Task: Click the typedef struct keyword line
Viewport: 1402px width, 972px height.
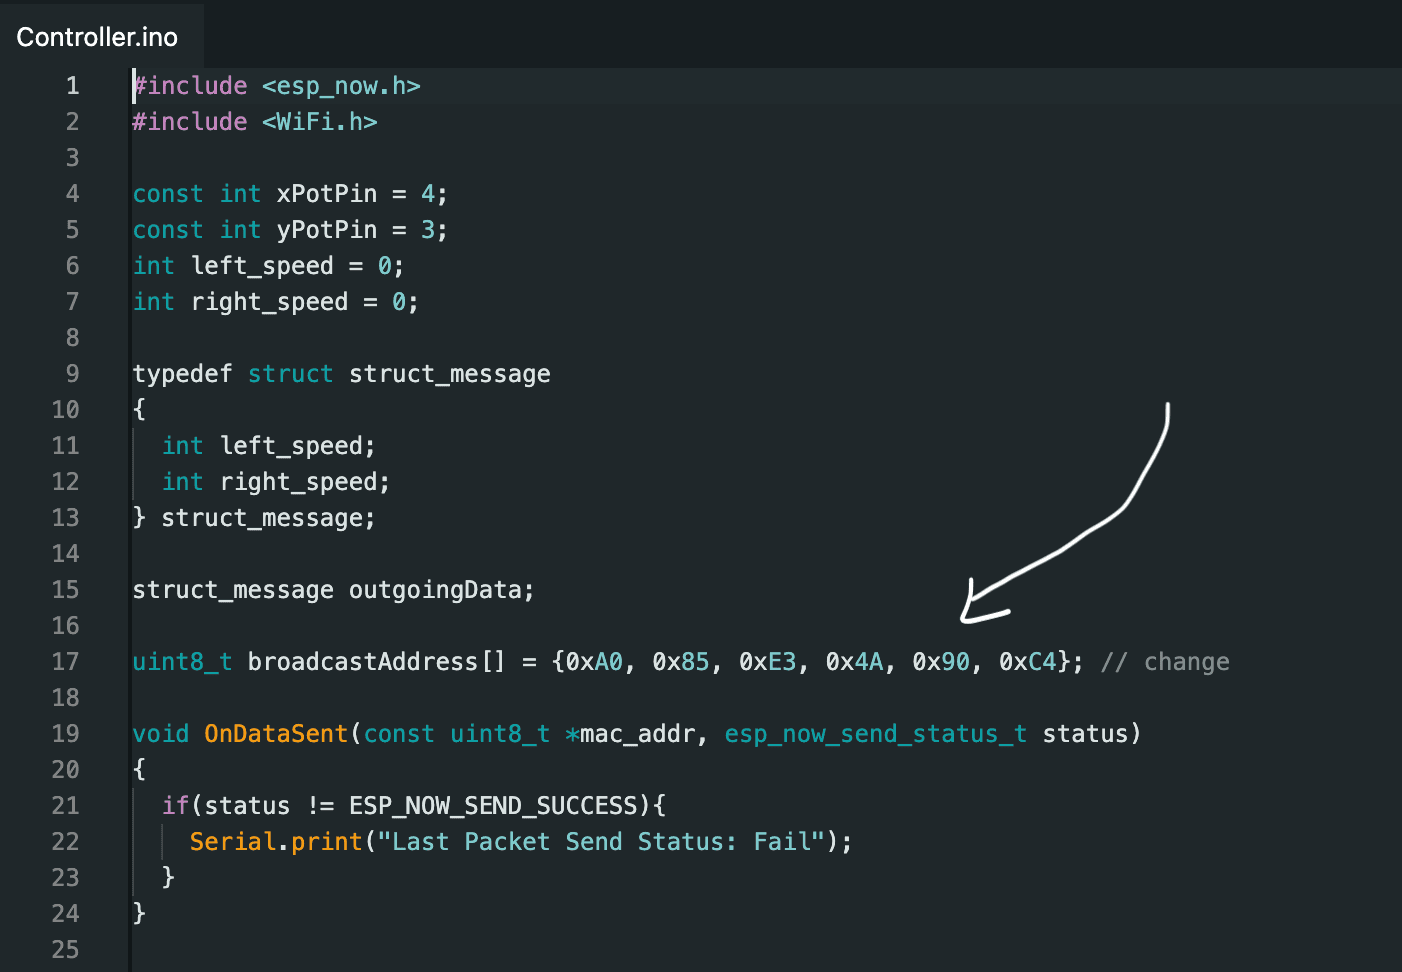Action: click(x=341, y=374)
